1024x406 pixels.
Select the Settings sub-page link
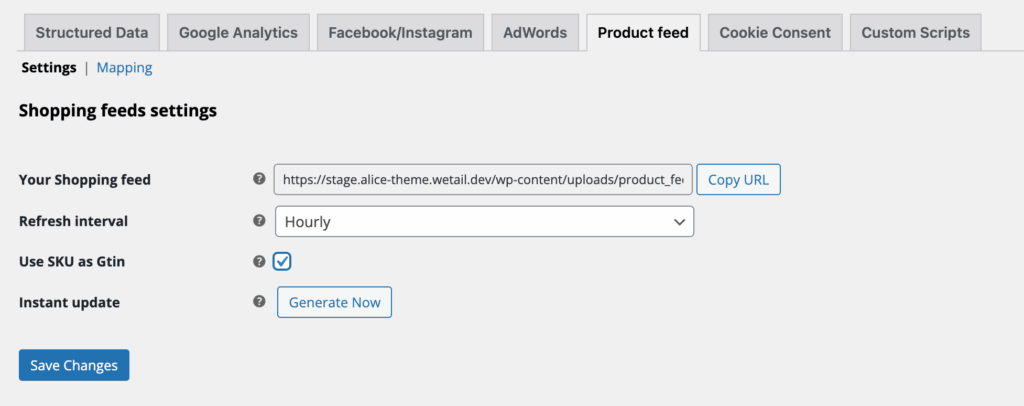coord(49,68)
